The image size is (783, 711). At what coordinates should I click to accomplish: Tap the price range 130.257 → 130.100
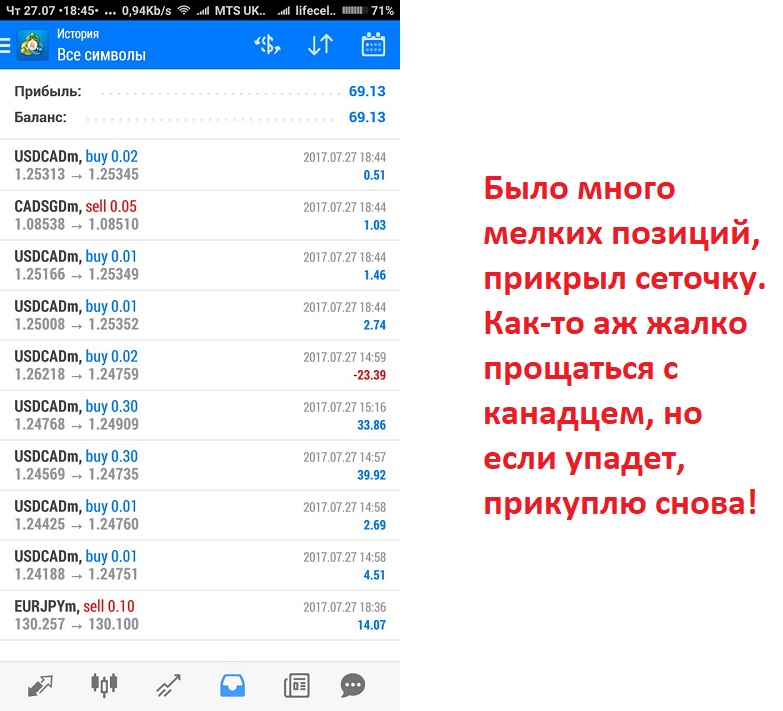[x=76, y=624]
